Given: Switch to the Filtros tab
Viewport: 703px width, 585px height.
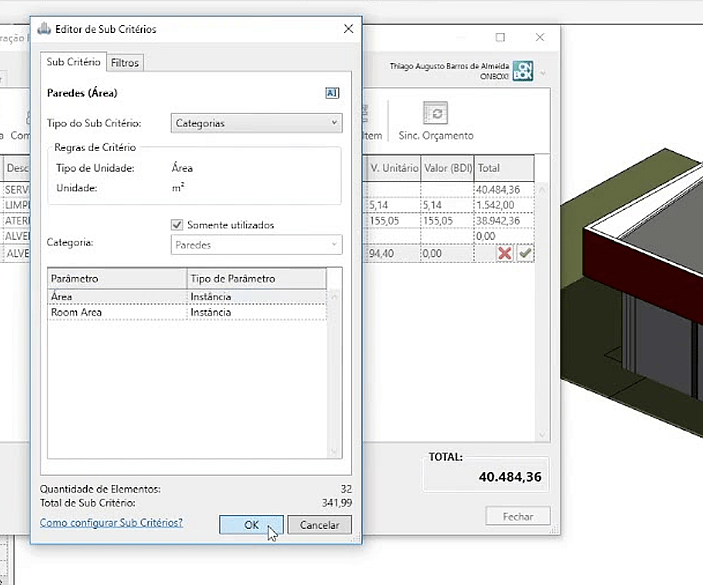Looking at the screenshot, I should tap(125, 63).
